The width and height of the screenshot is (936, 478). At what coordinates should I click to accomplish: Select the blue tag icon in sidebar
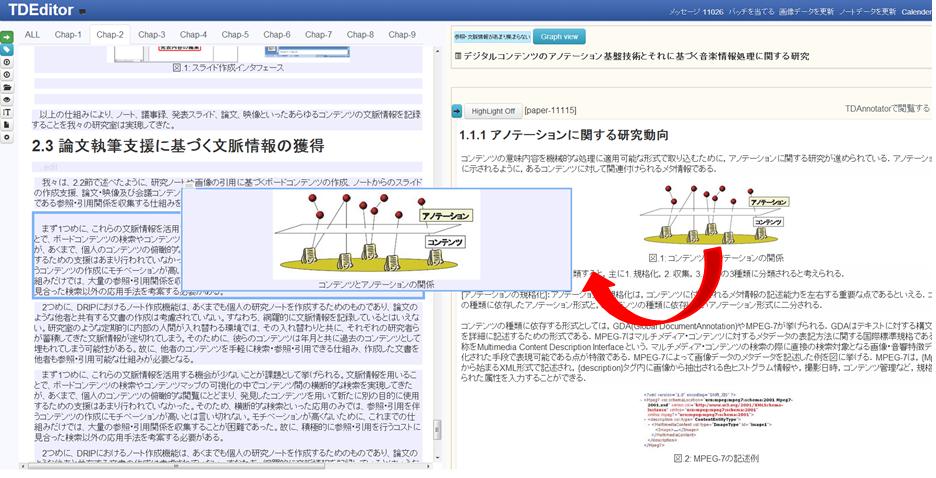point(6,49)
